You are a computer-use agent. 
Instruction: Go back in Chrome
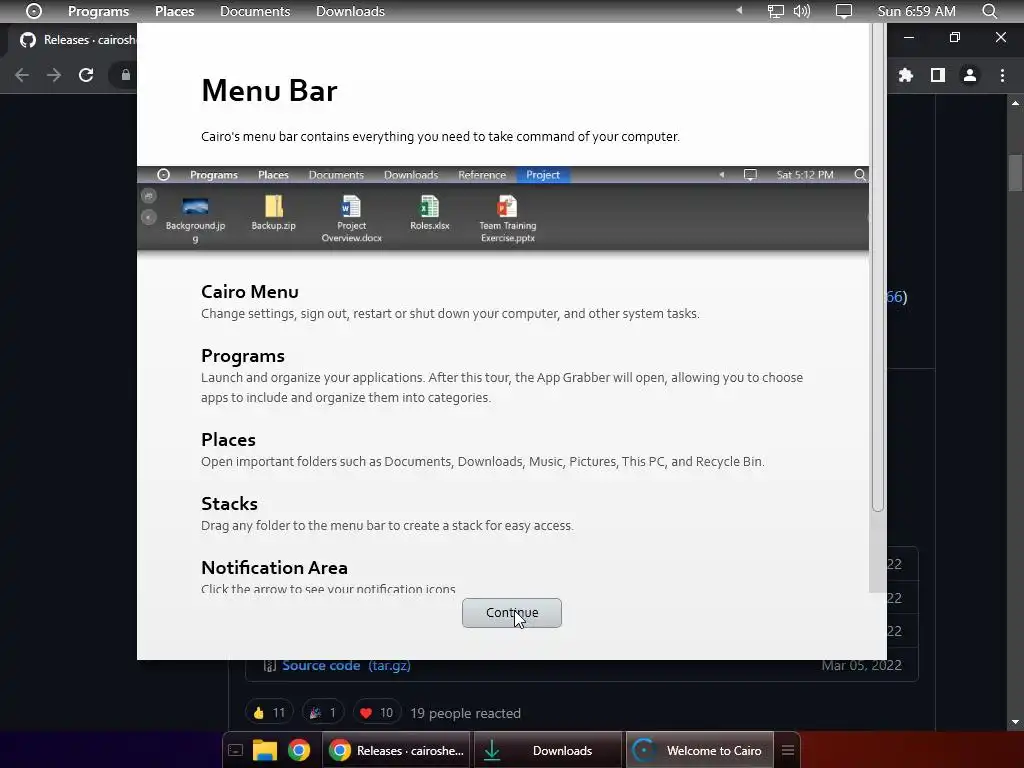[22, 75]
